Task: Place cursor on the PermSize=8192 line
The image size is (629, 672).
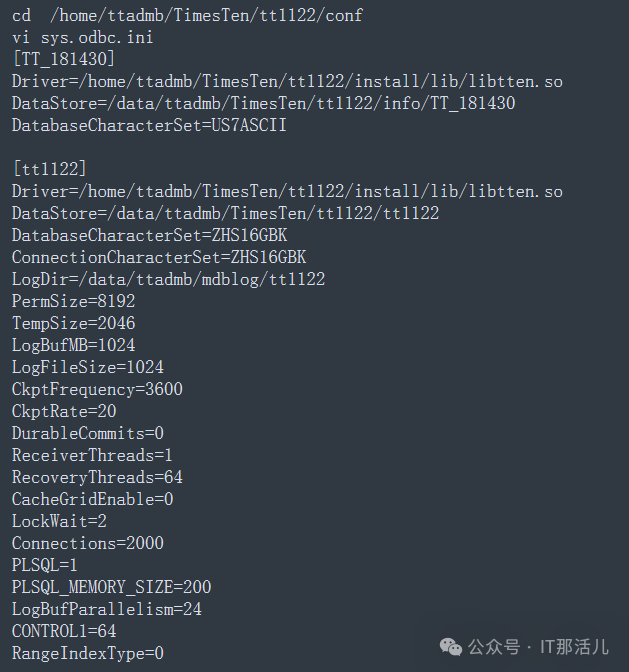Action: (x=74, y=301)
